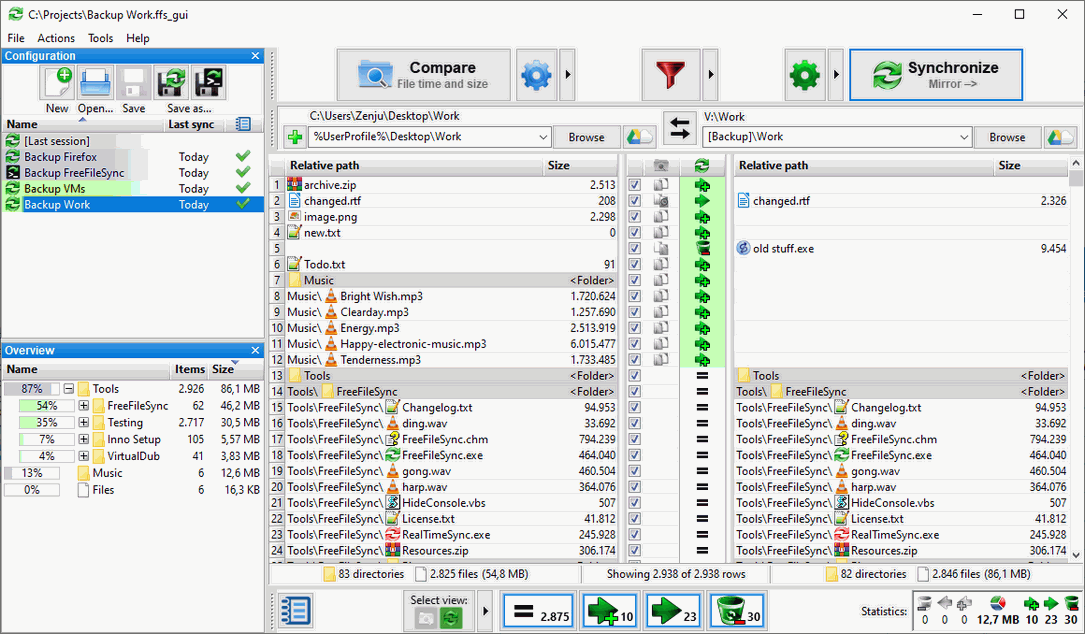Click the sync action column header icon
This screenshot has width=1085, height=634.
[x=702, y=165]
